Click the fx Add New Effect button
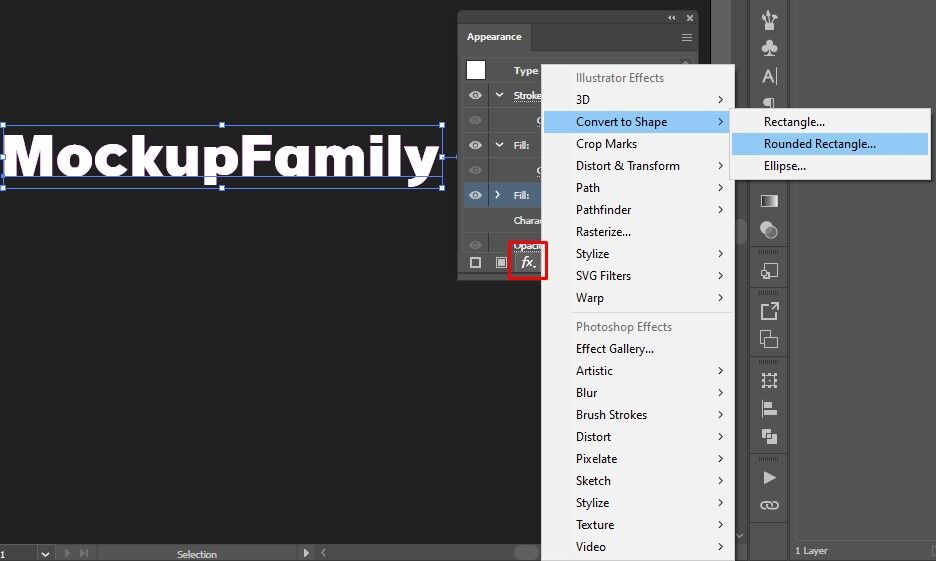 click(x=527, y=262)
